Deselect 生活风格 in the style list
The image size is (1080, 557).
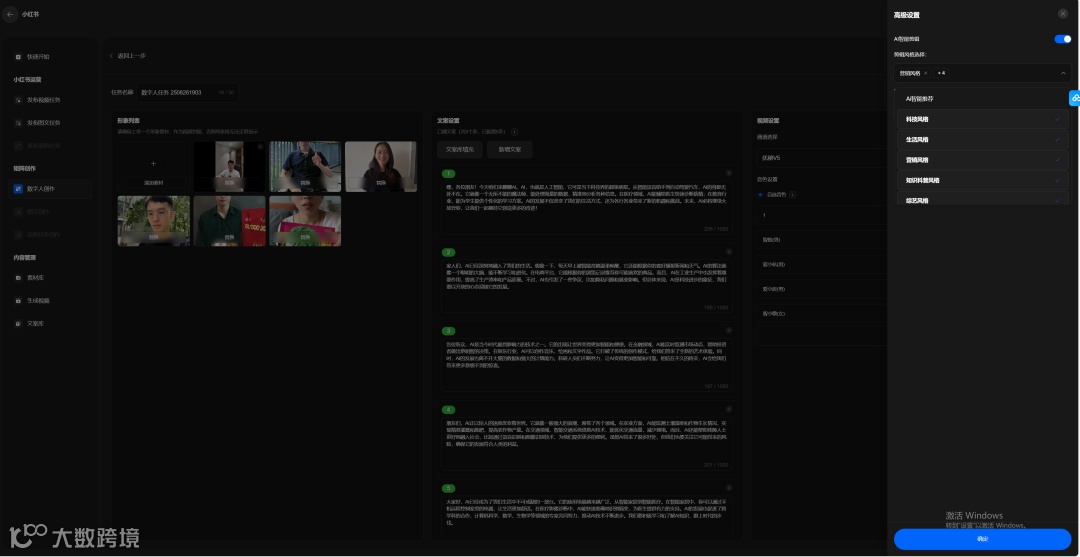coord(982,139)
